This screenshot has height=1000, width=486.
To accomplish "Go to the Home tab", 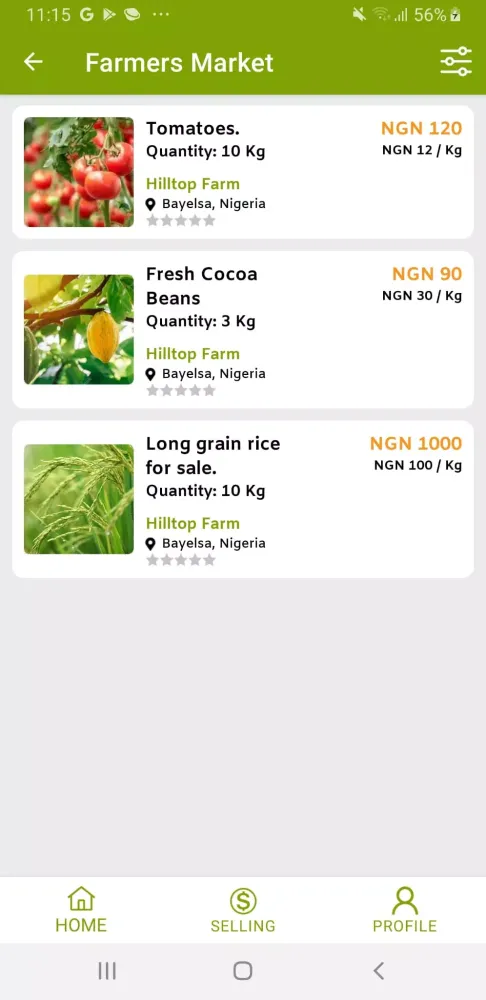I will [x=81, y=910].
